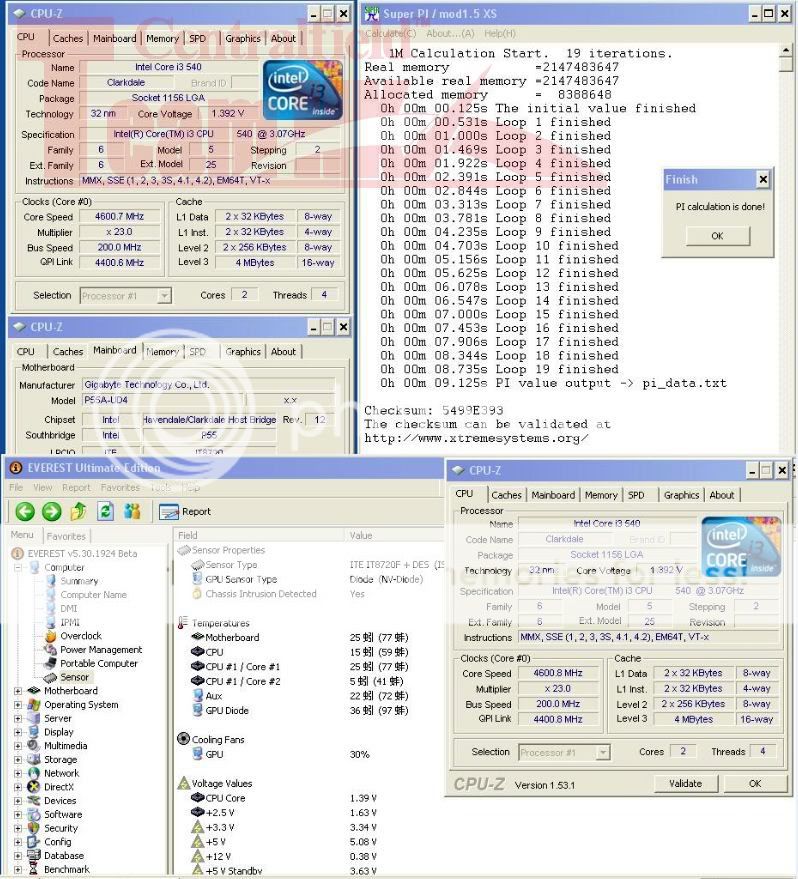Screen dimensions: 798x879
Task: Open Processor selection dropdown in bottom-right CPU-Z
Action: coord(603,752)
